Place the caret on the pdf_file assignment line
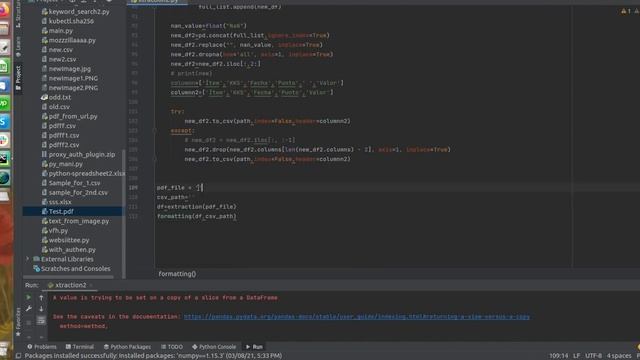The width and height of the screenshot is (640, 360). (180, 188)
